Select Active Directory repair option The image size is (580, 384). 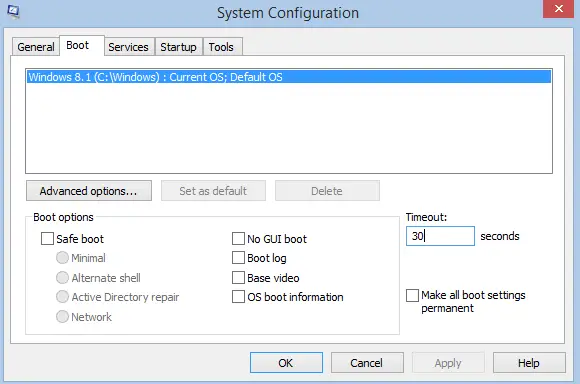point(62,297)
